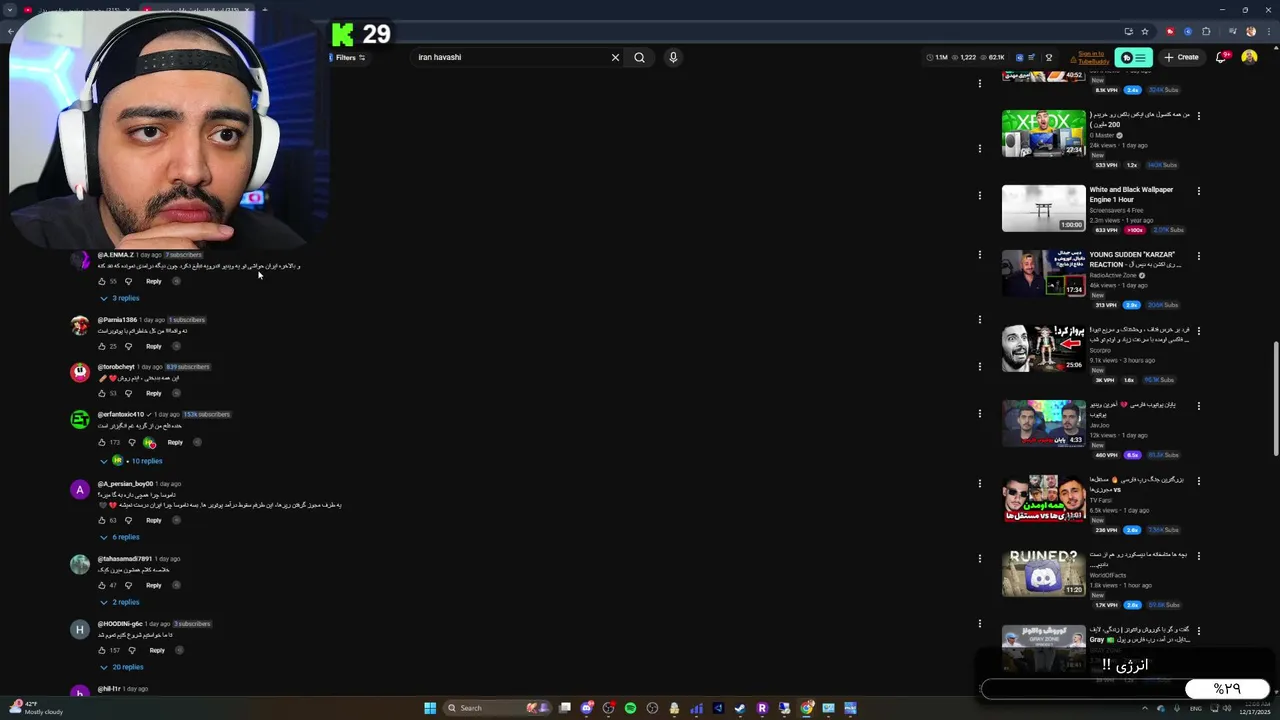Show hidden system tray icons

coord(1145,708)
